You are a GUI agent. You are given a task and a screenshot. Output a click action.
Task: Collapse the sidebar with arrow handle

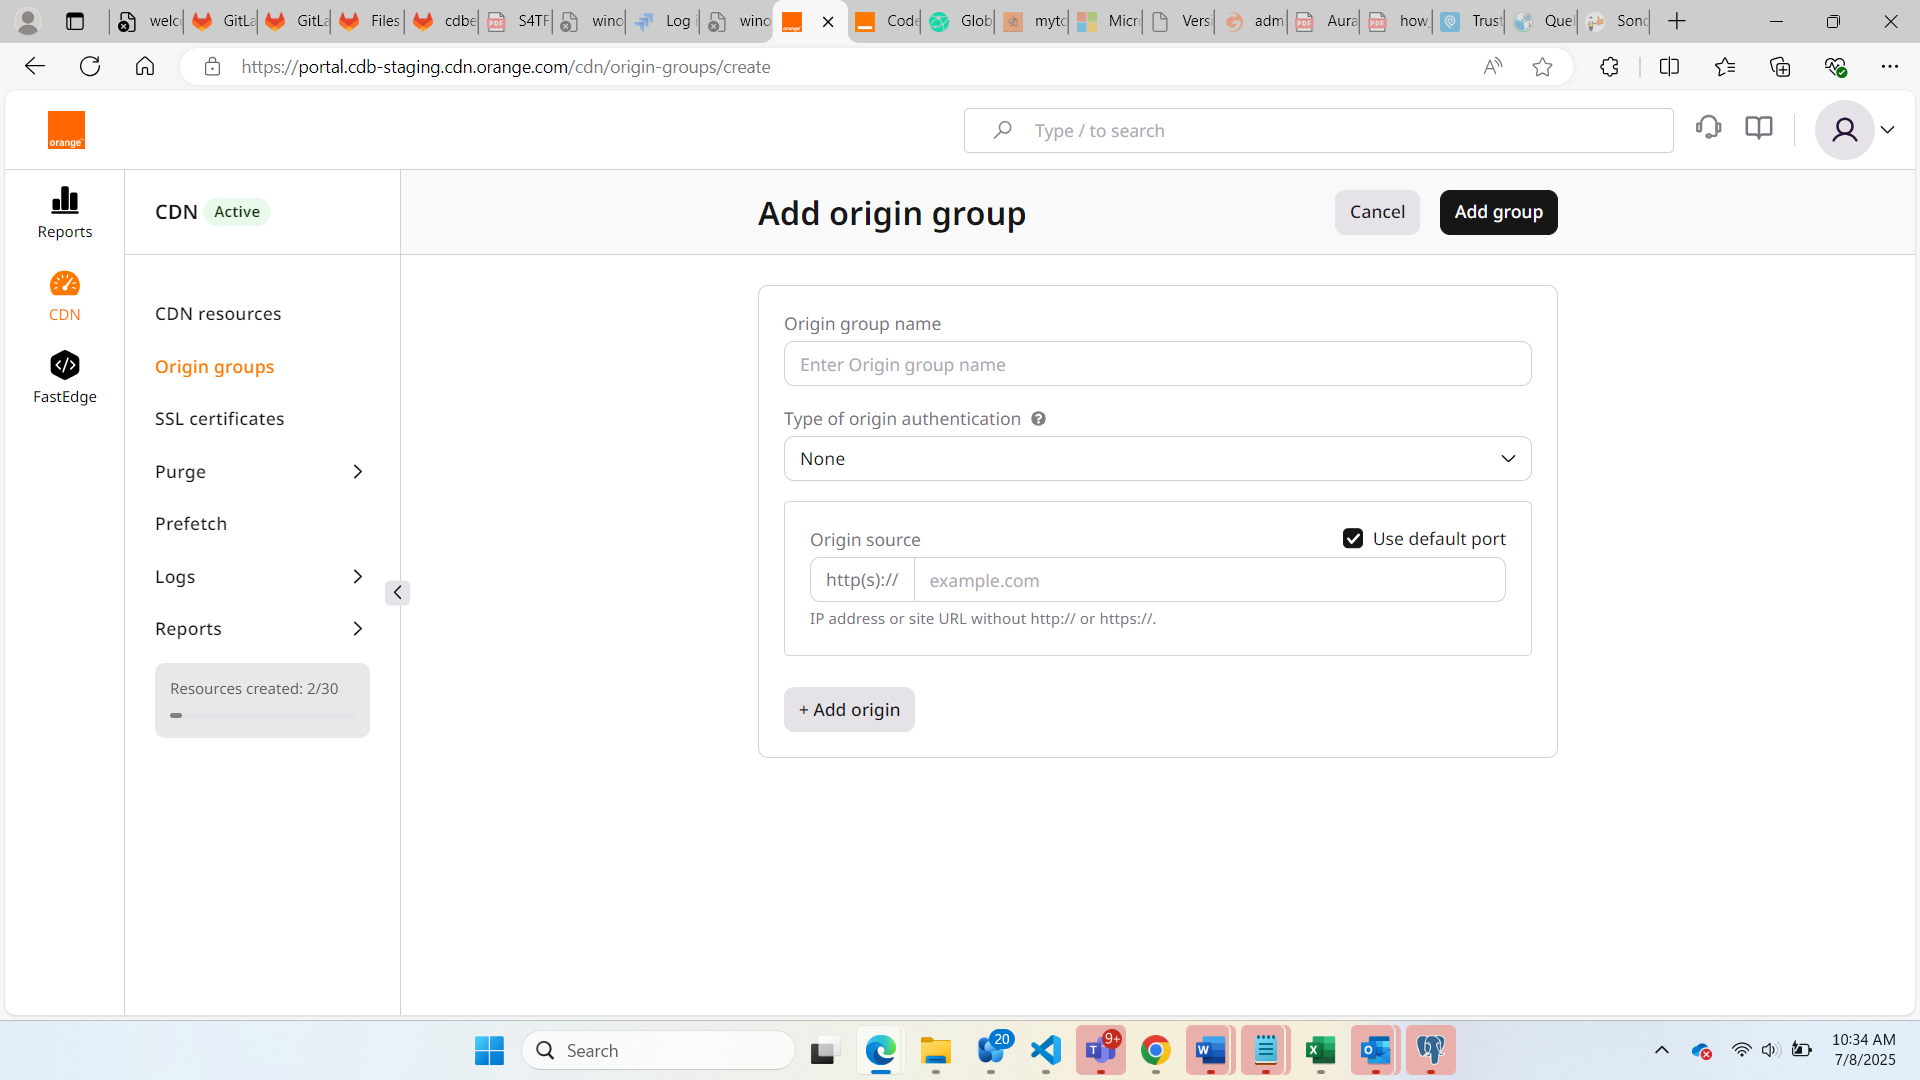[397, 593]
